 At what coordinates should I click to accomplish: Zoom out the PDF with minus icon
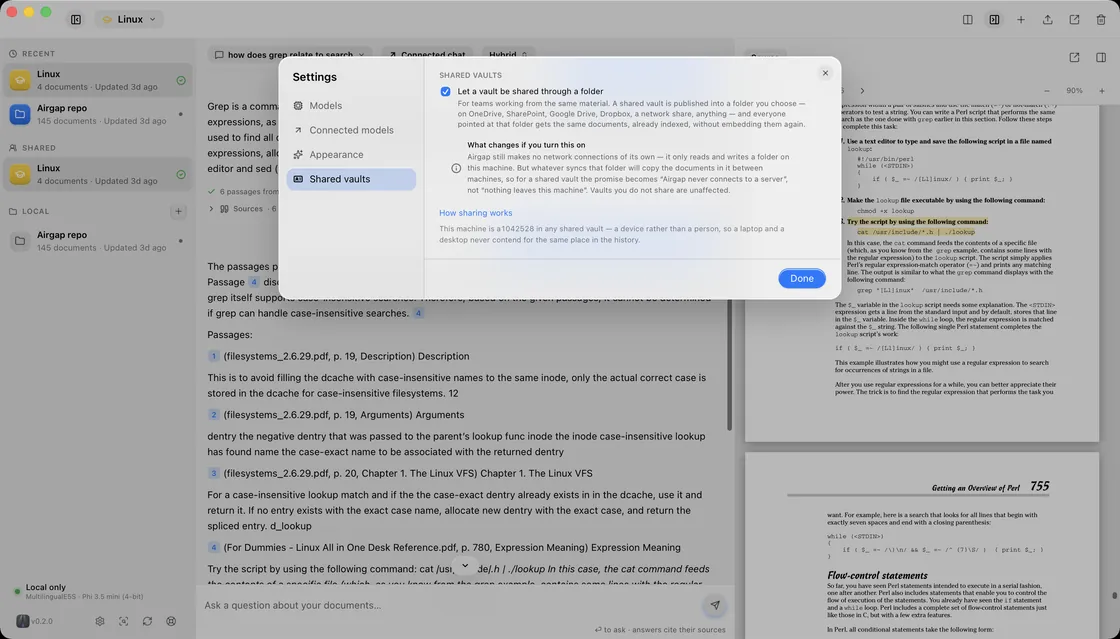coord(1047,91)
